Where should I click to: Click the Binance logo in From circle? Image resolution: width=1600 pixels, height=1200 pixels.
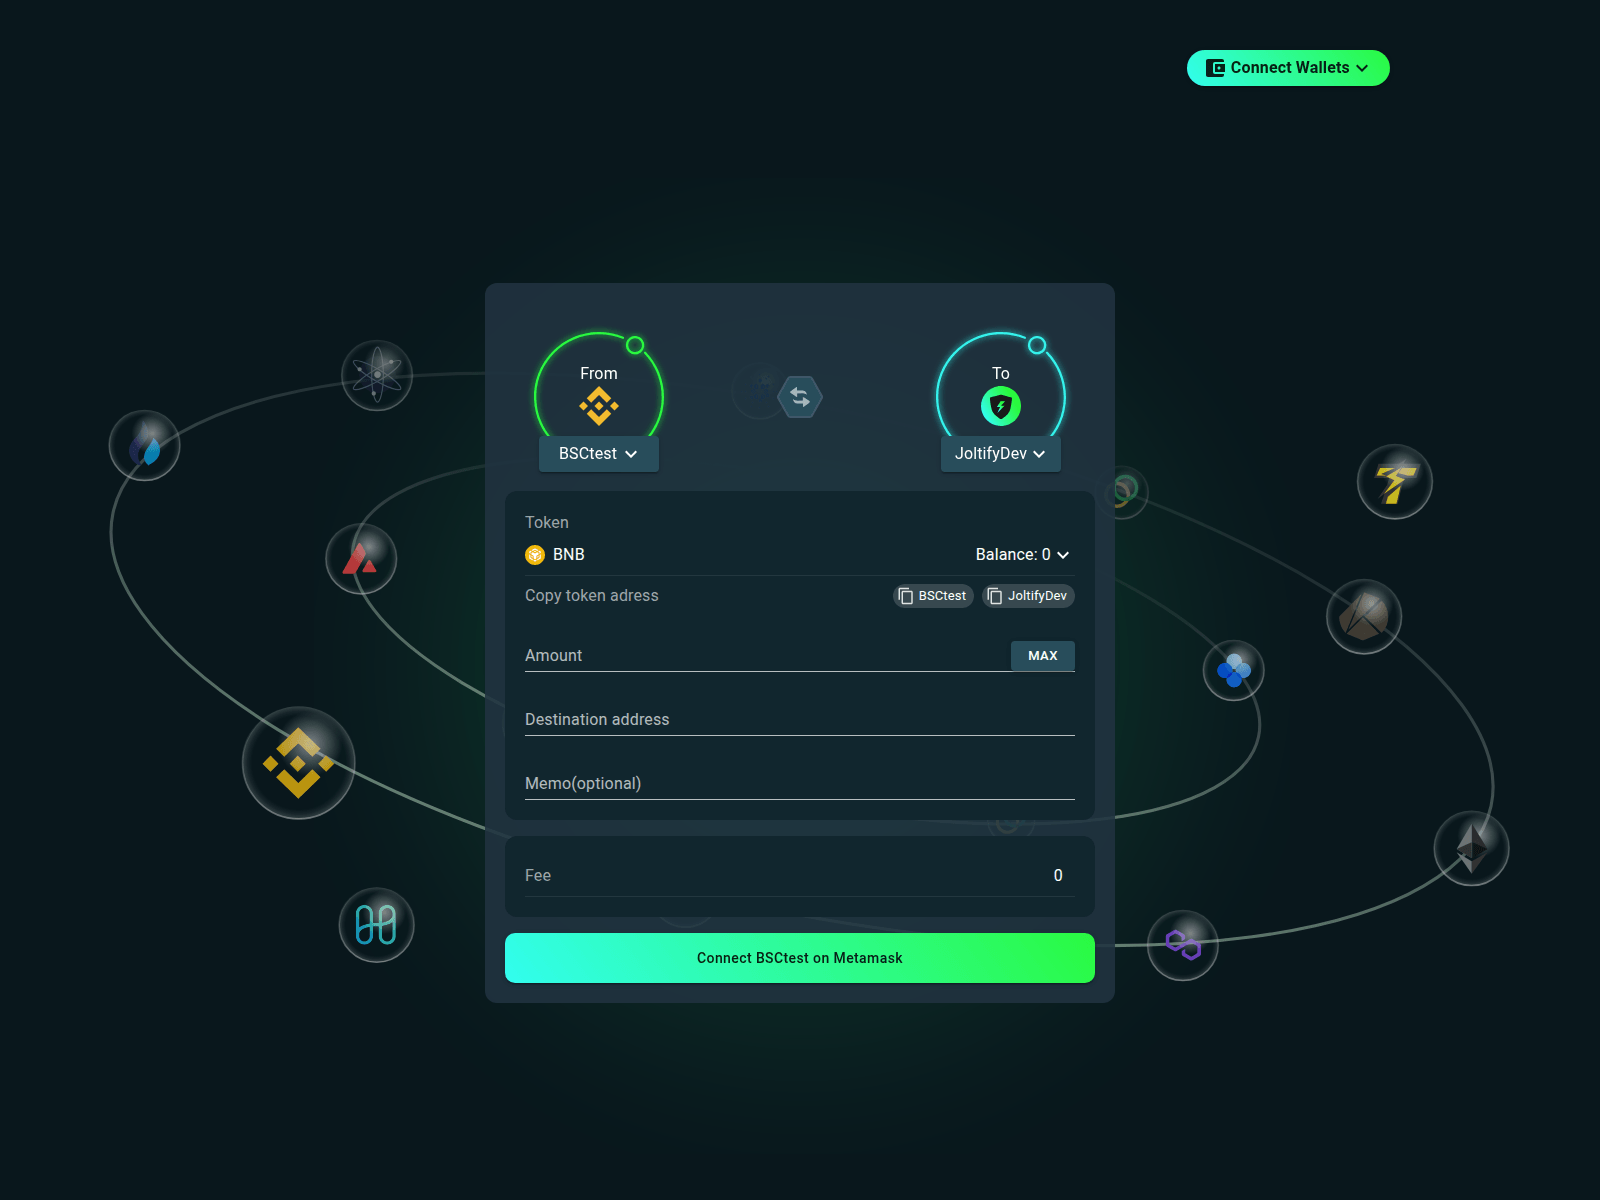tap(599, 406)
